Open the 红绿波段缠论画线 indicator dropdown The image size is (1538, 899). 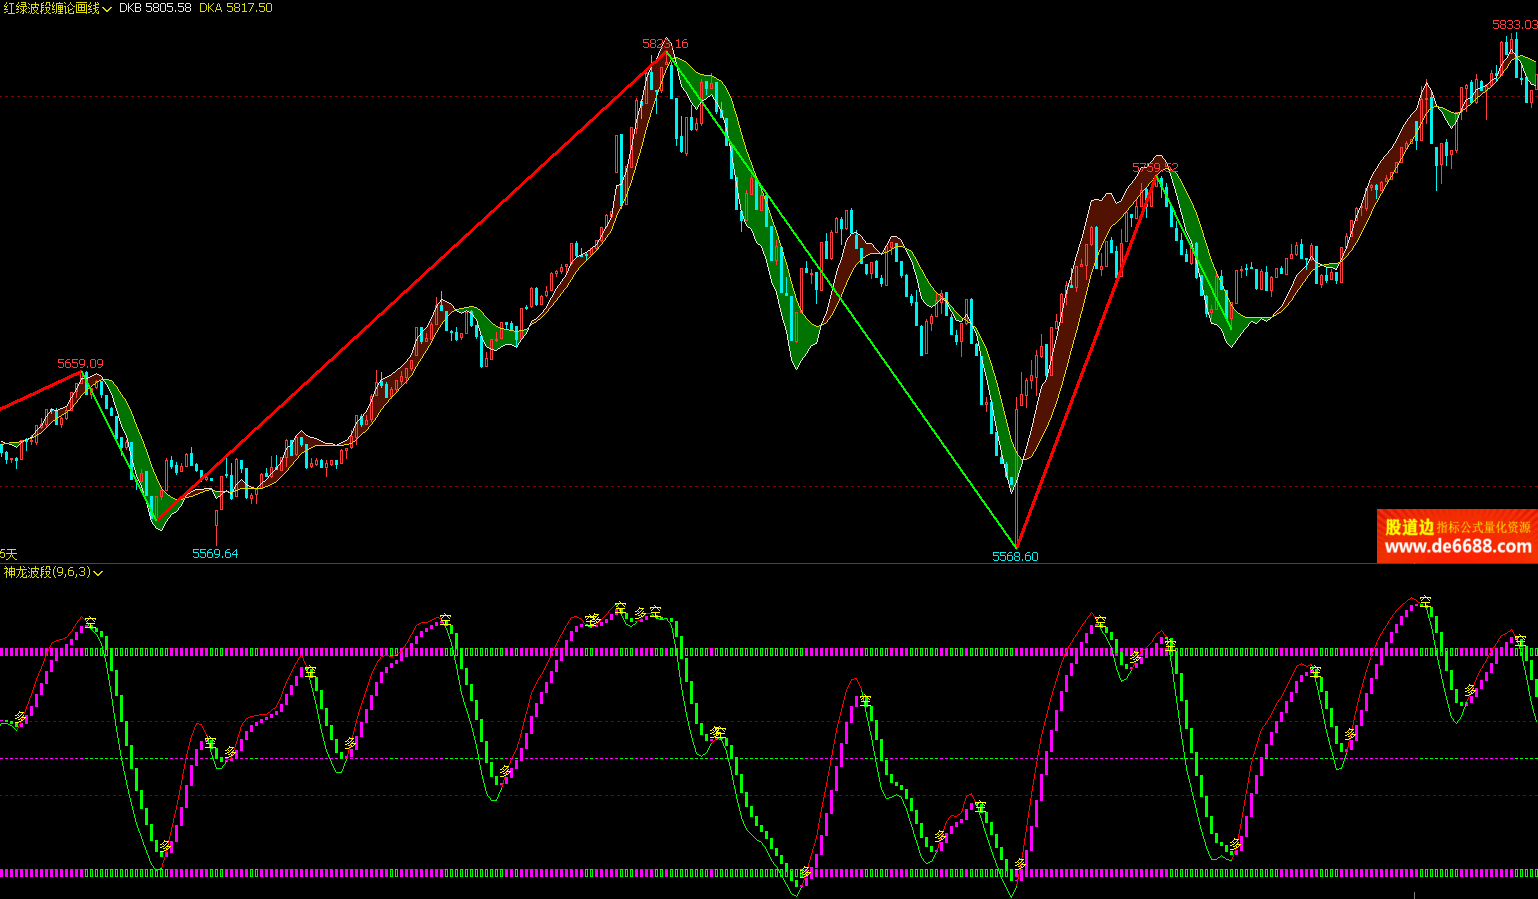coord(106,9)
